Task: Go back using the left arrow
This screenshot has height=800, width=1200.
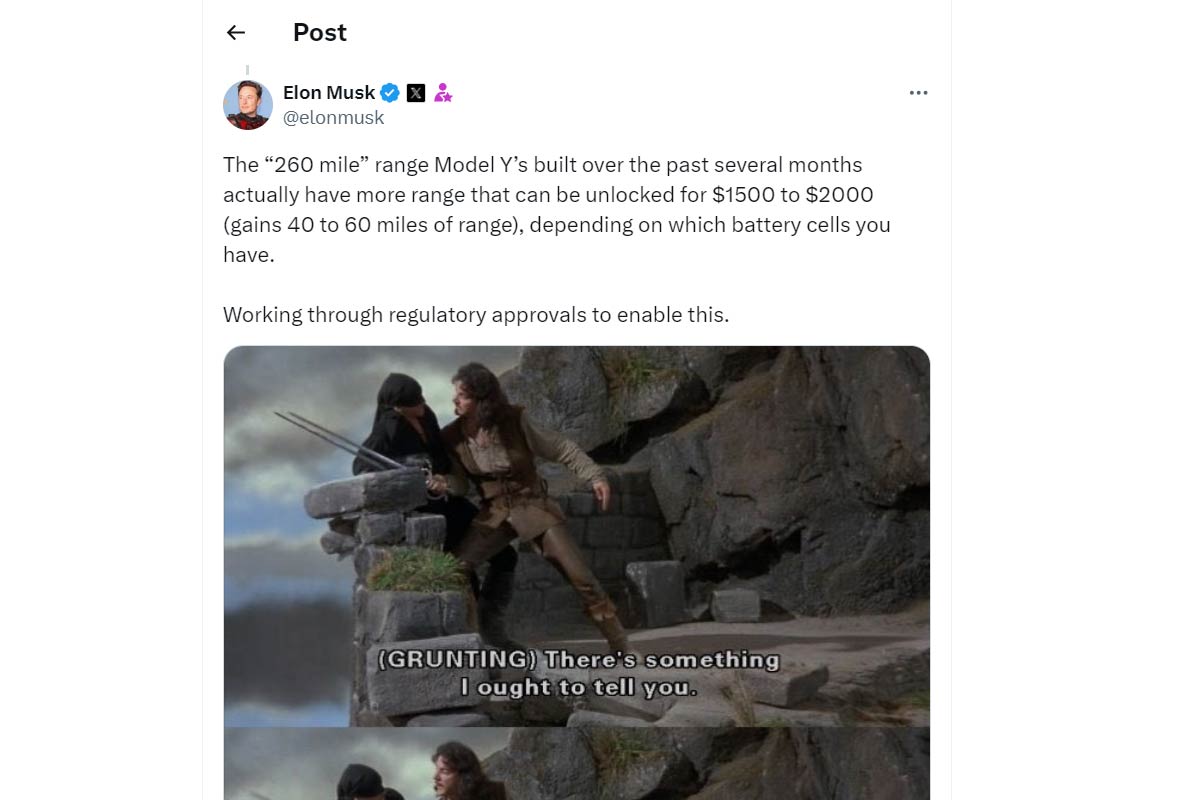Action: (x=236, y=33)
